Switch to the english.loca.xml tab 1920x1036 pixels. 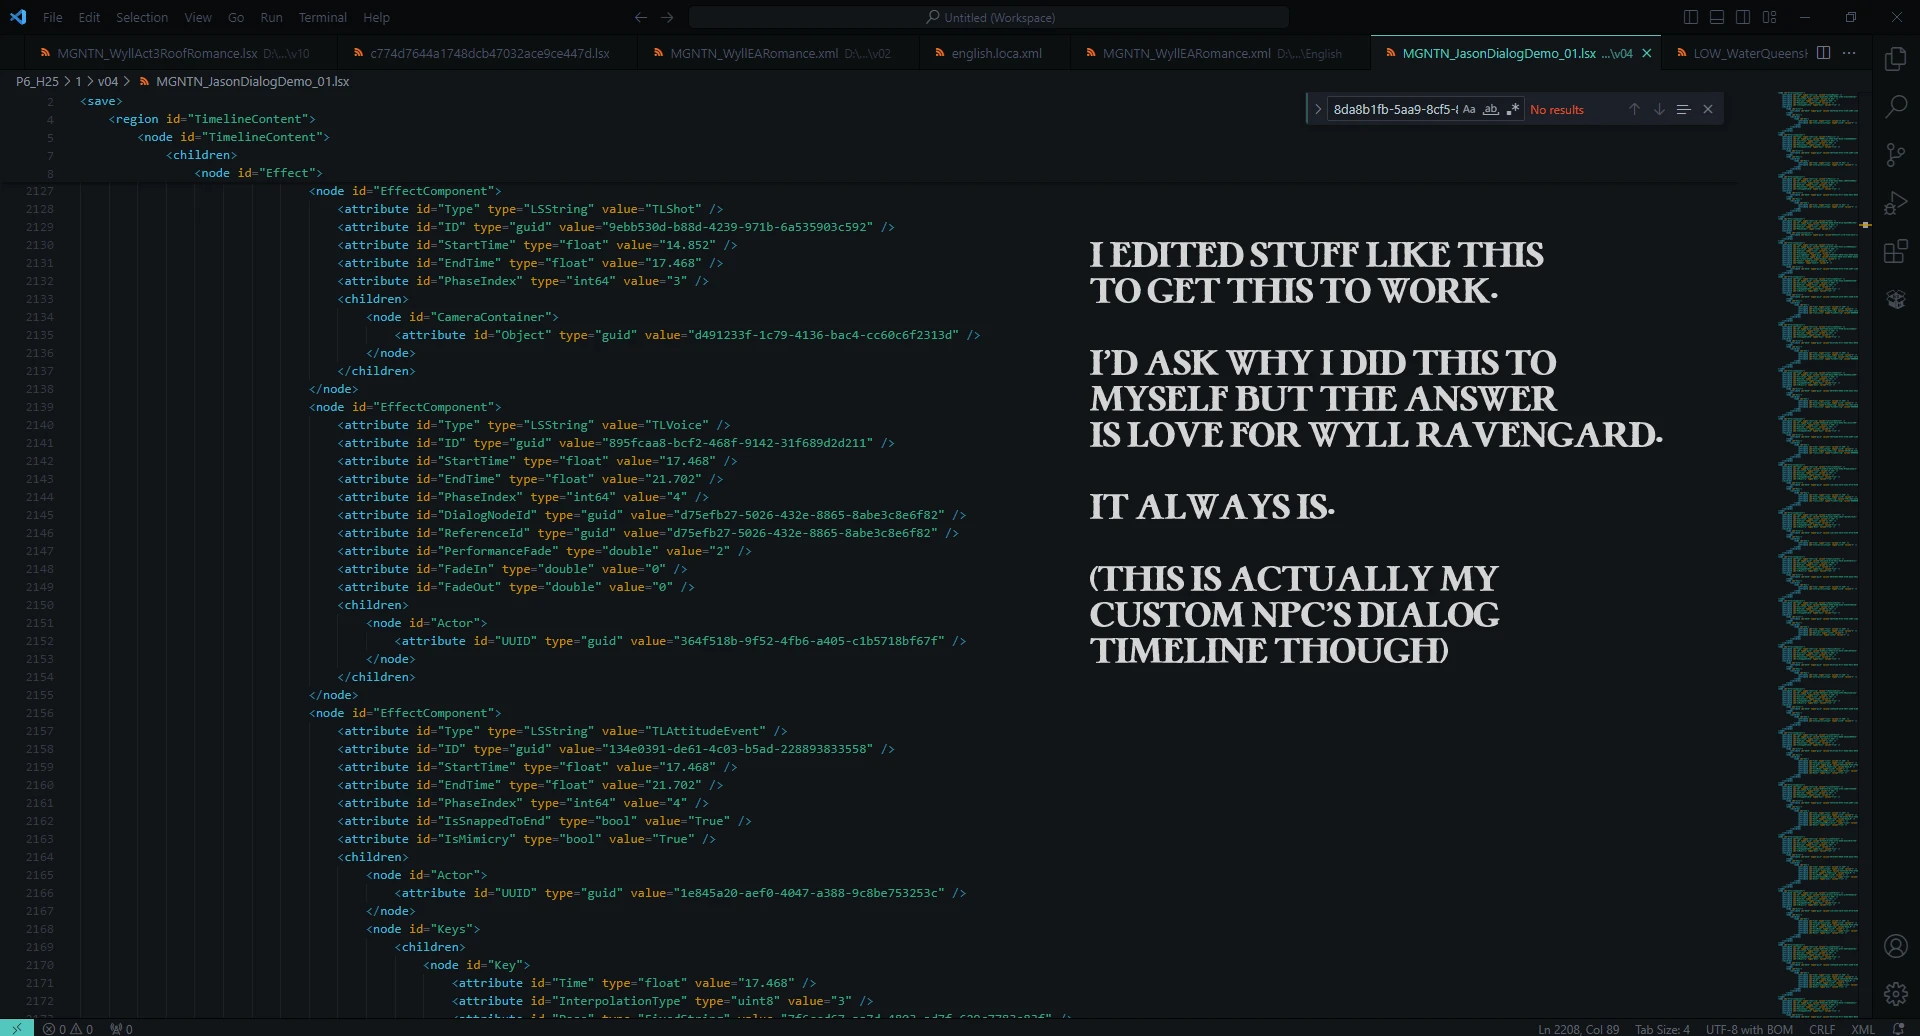pos(996,53)
